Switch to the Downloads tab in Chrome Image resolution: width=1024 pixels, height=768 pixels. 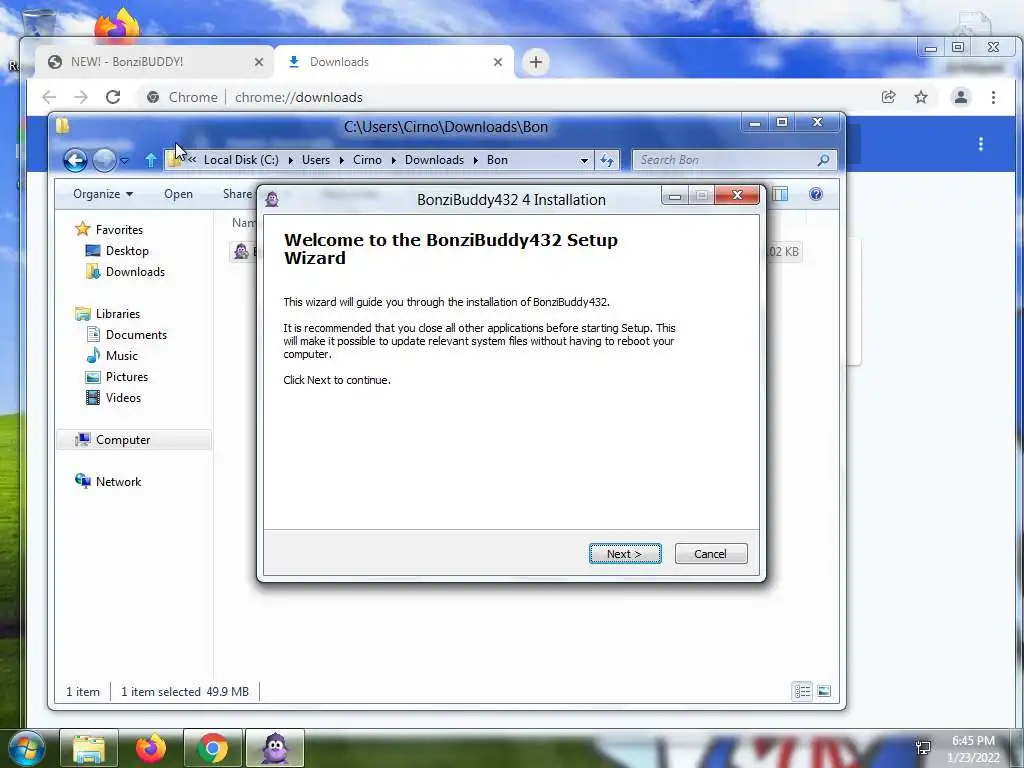point(394,62)
